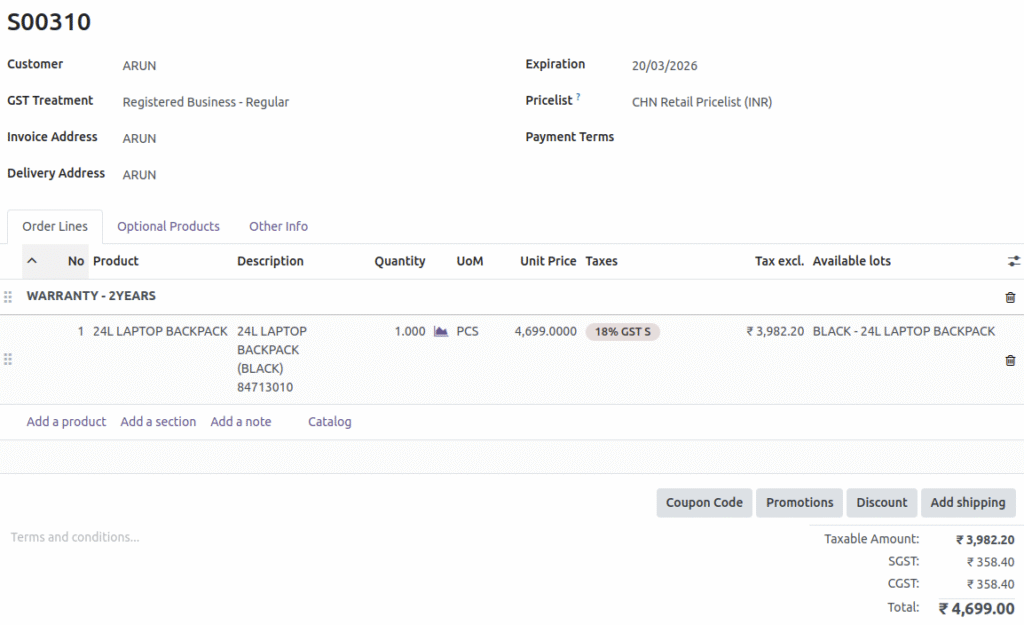Click the drag handle of the backpack line
Screen dimensions: 1024x625
pyautogui.click(x=8, y=358)
